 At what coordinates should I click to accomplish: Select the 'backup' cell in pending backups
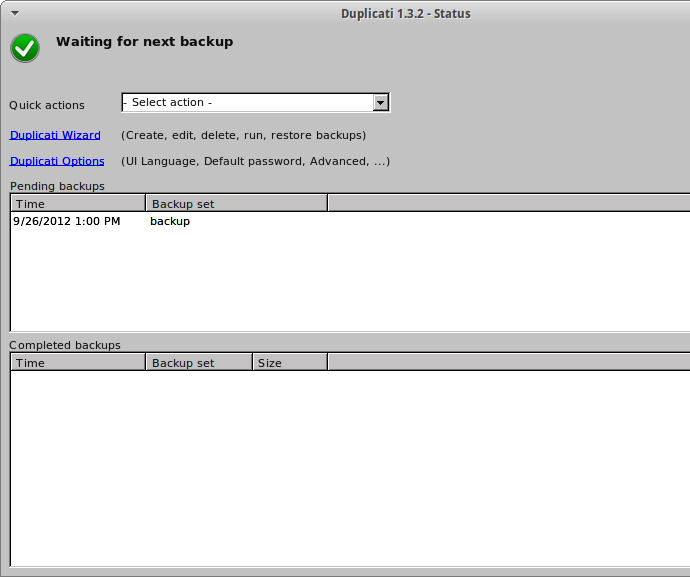tap(170, 221)
